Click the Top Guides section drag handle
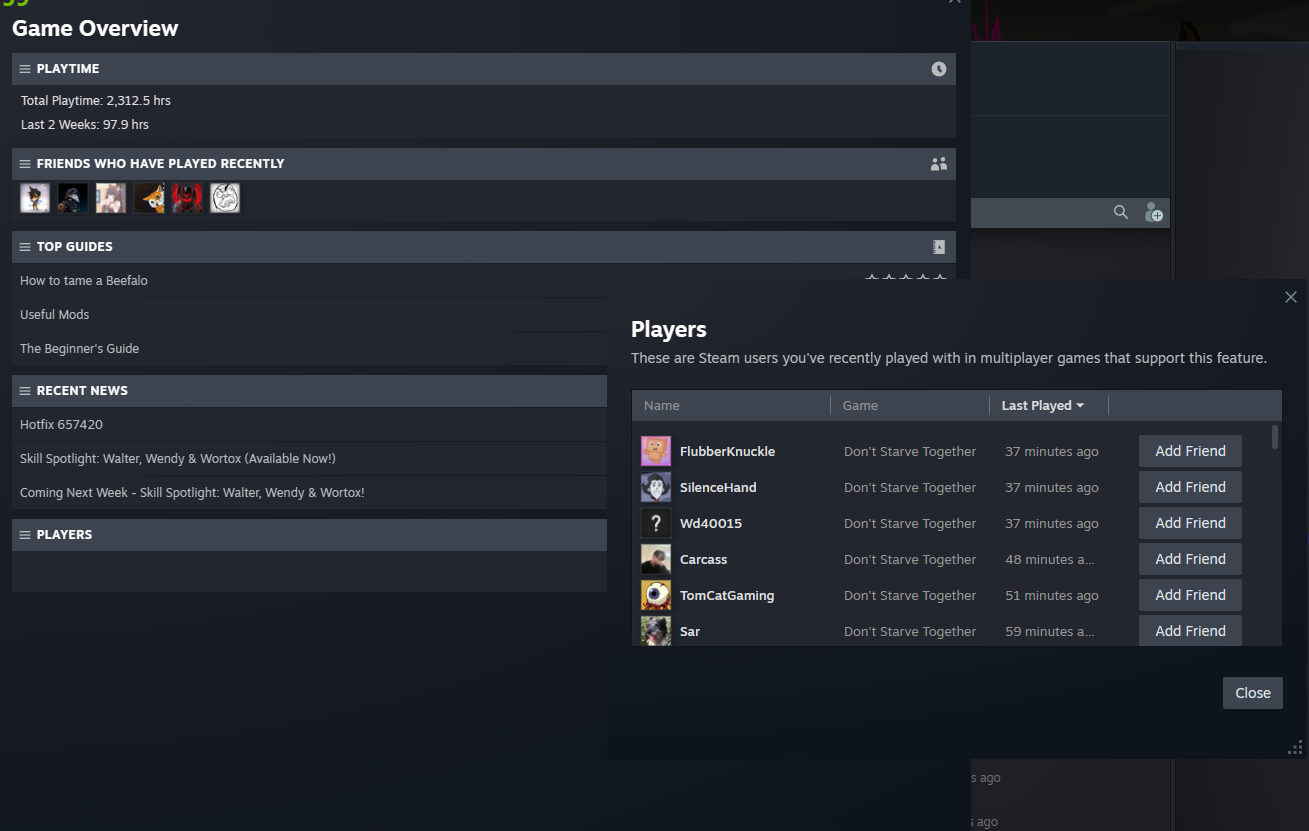Image resolution: width=1309 pixels, height=831 pixels. pos(25,247)
